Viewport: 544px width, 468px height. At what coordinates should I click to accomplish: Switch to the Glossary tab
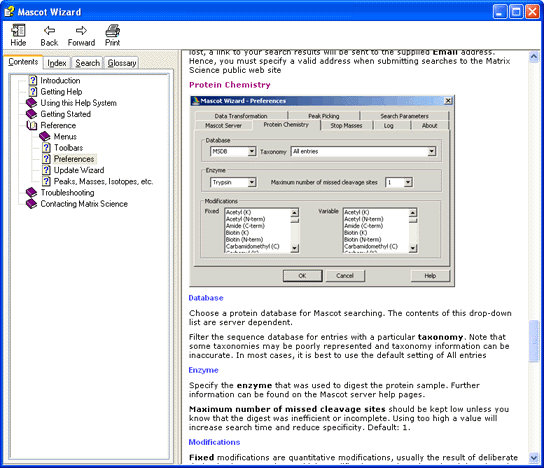pos(122,63)
